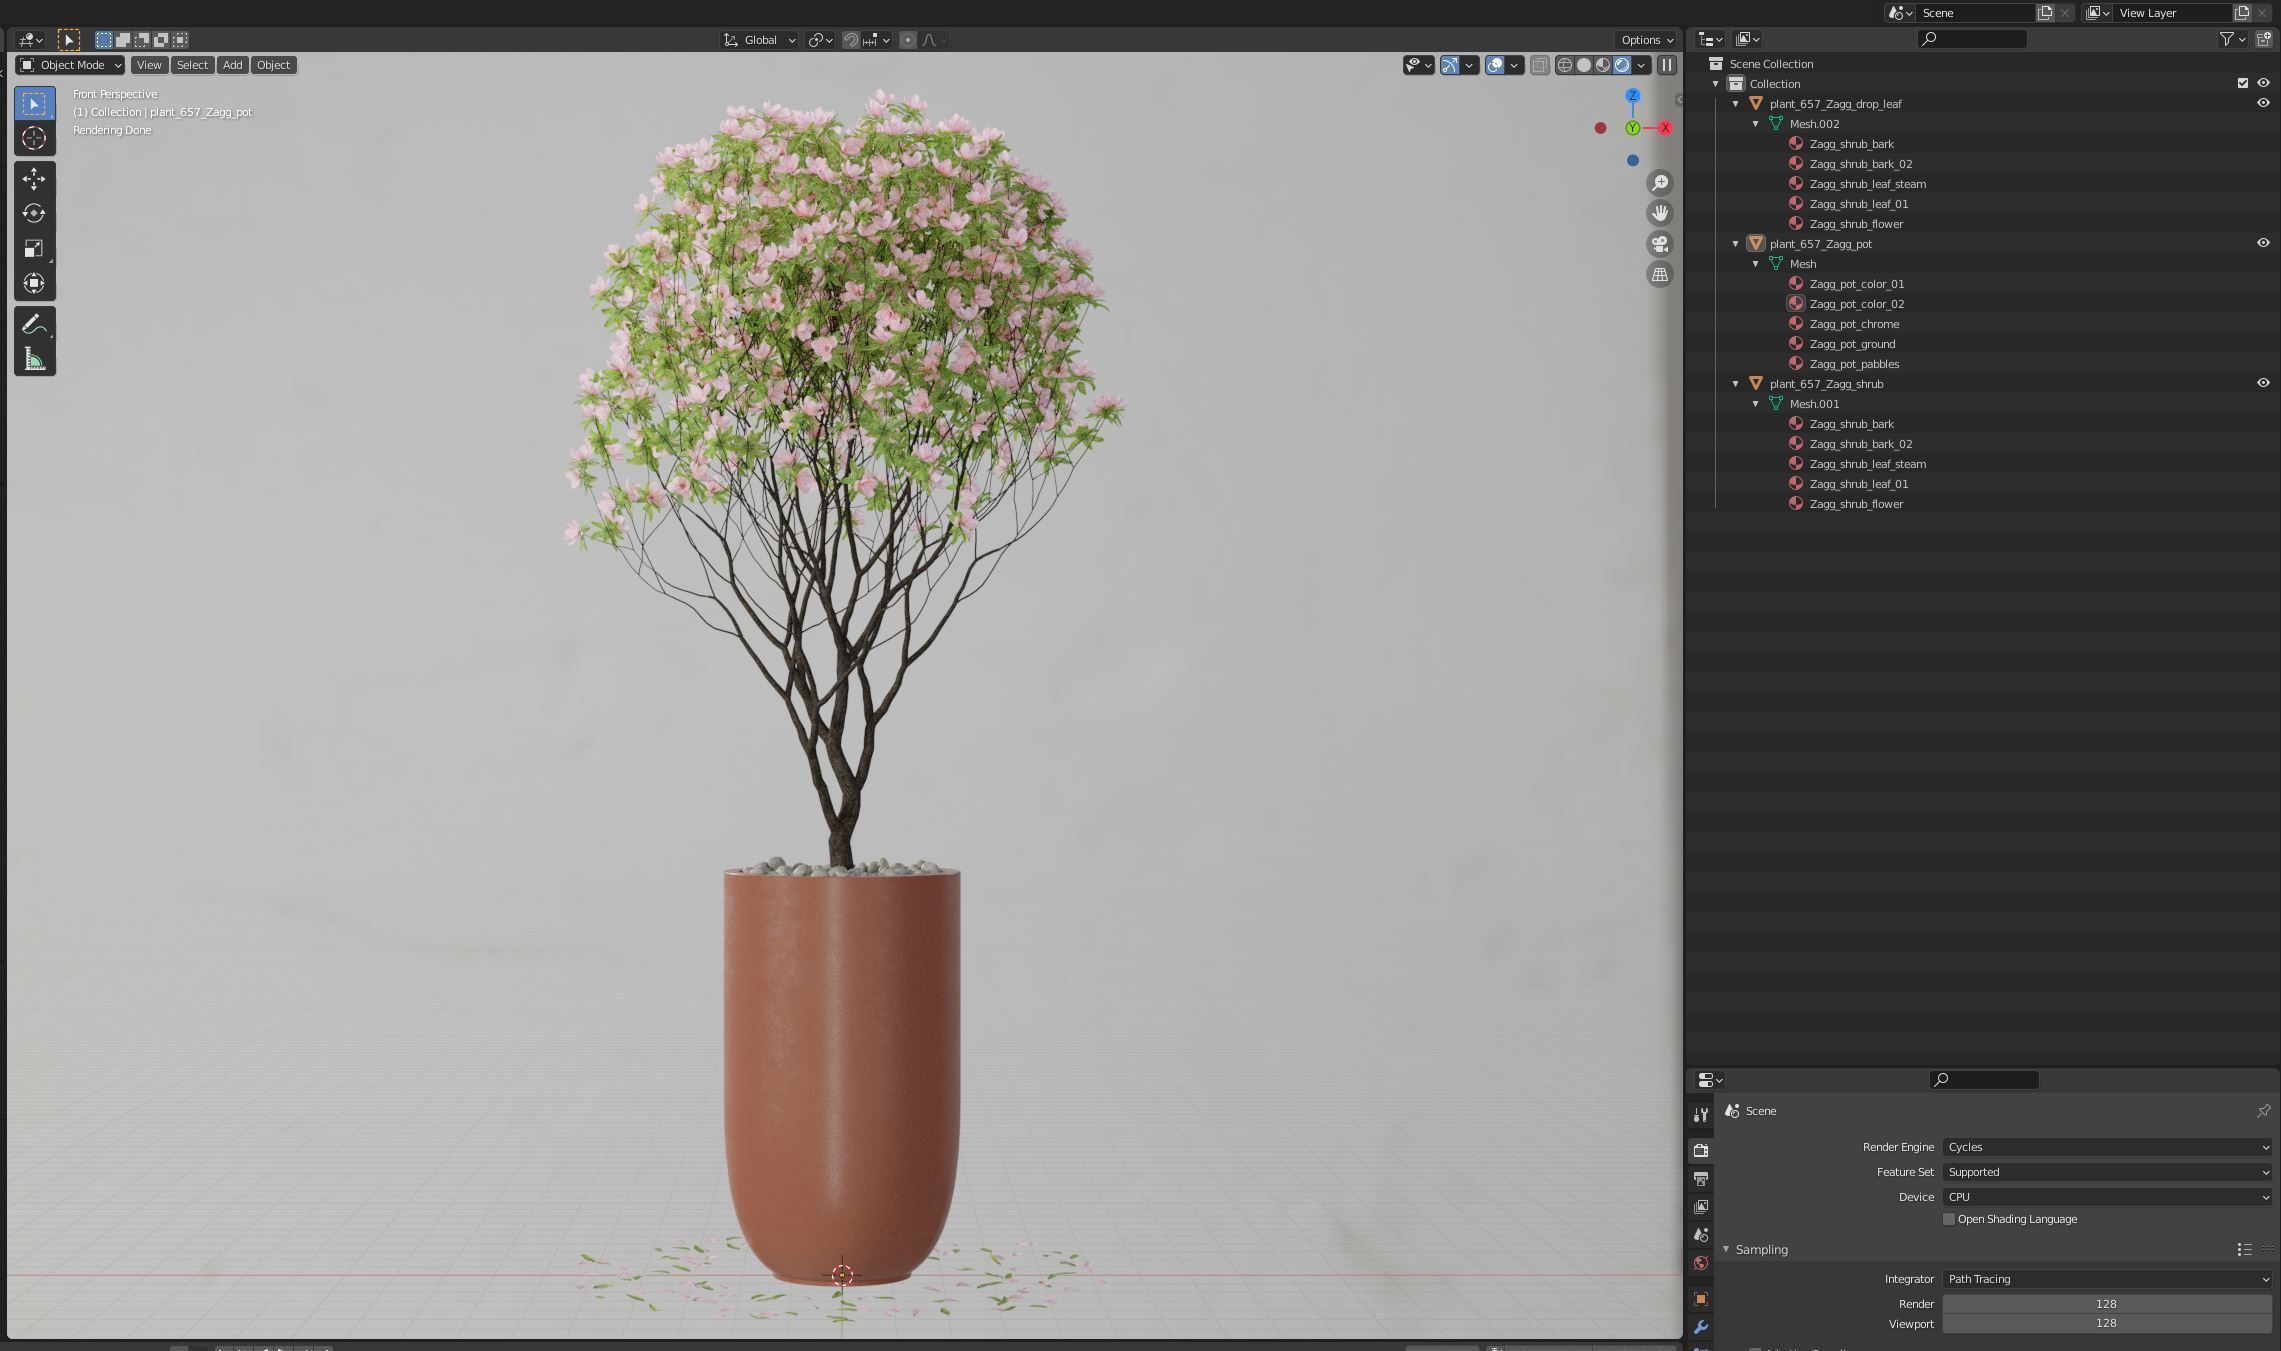
Task: Open the outliner filter dropdown
Action: (x=2233, y=39)
